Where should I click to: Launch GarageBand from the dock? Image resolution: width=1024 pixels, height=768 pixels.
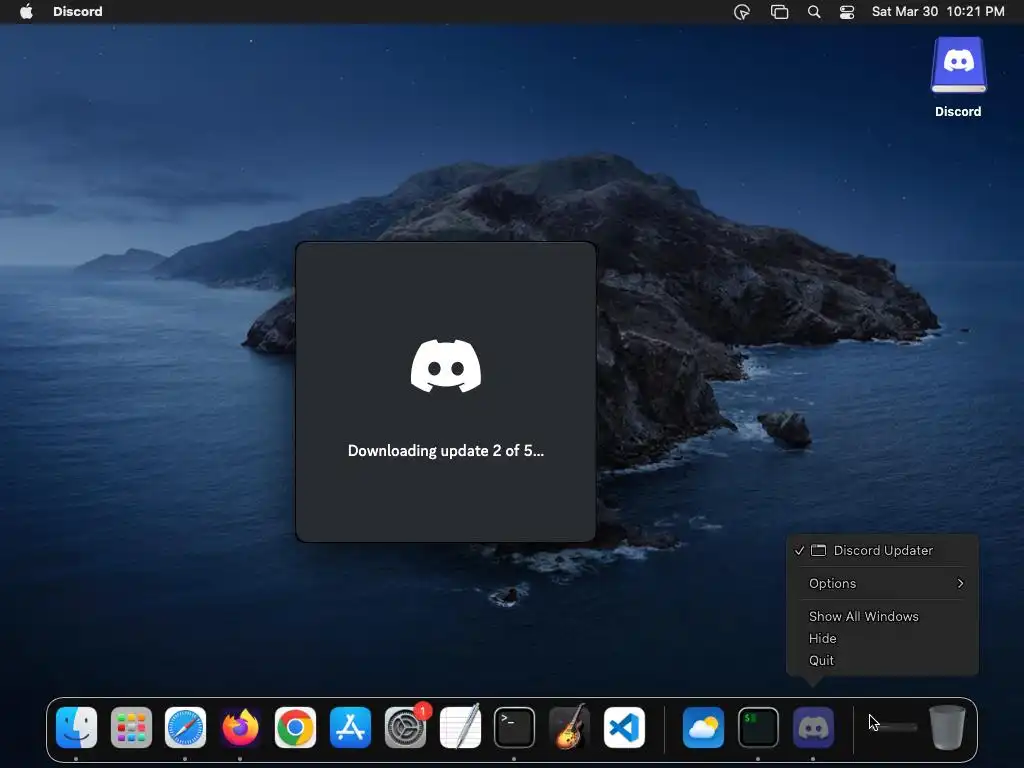click(569, 728)
